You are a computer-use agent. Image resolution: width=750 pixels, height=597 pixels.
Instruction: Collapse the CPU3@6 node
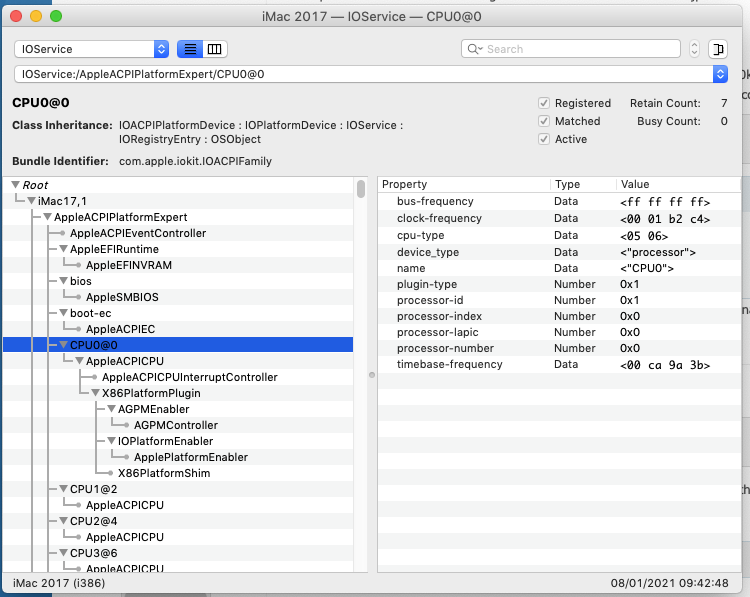[x=63, y=553]
